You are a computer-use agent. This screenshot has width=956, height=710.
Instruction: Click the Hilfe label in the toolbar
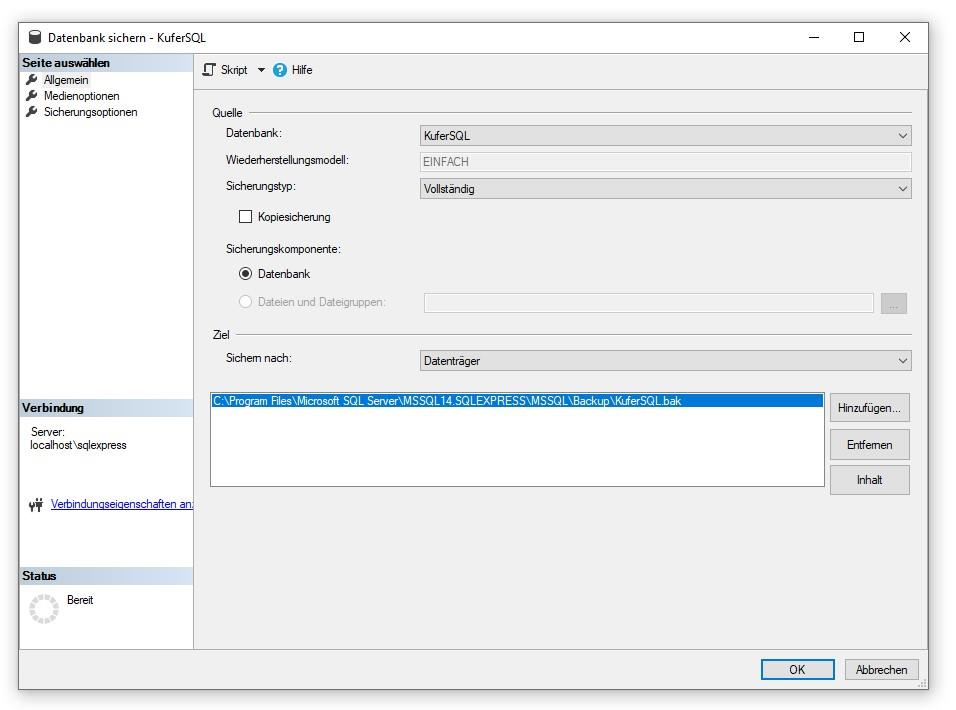pos(302,70)
